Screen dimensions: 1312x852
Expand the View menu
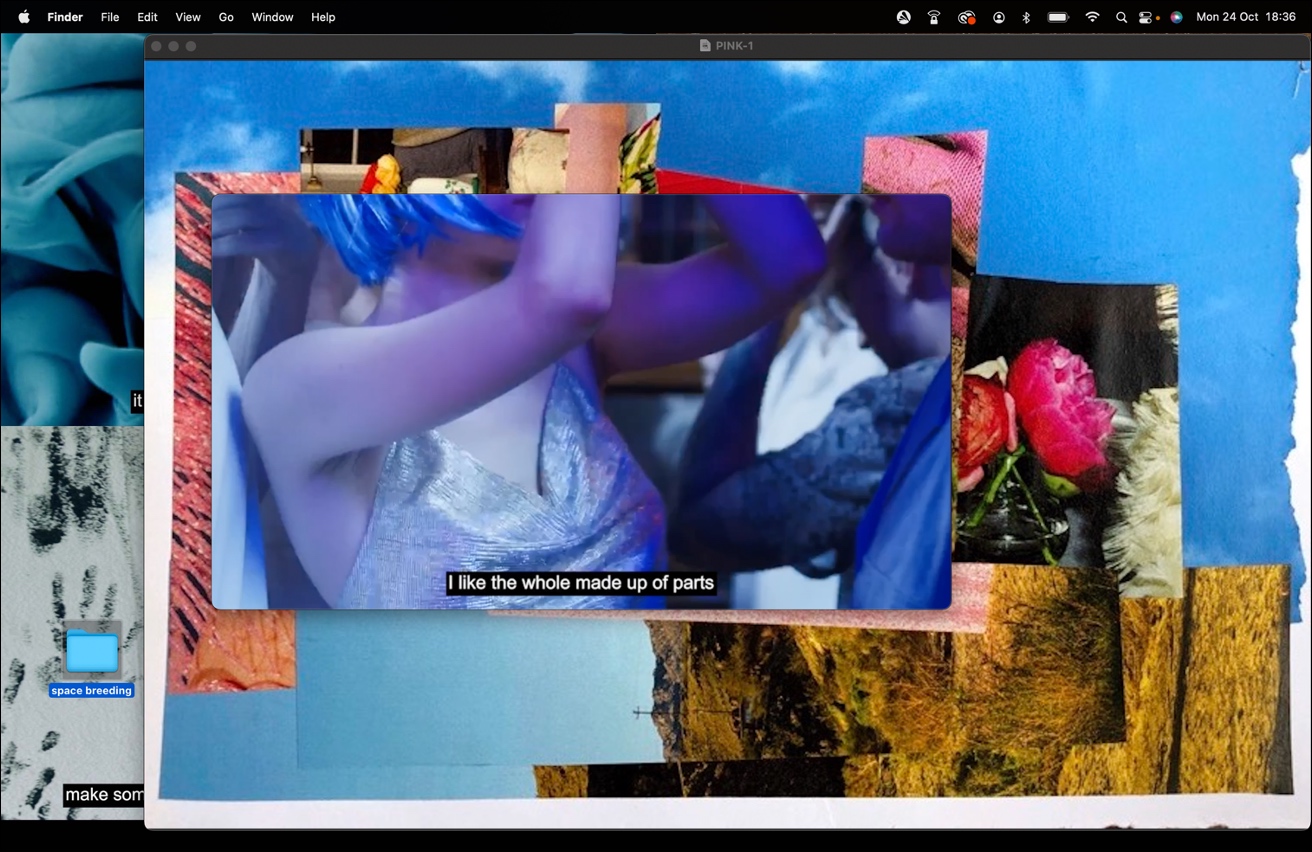click(188, 17)
